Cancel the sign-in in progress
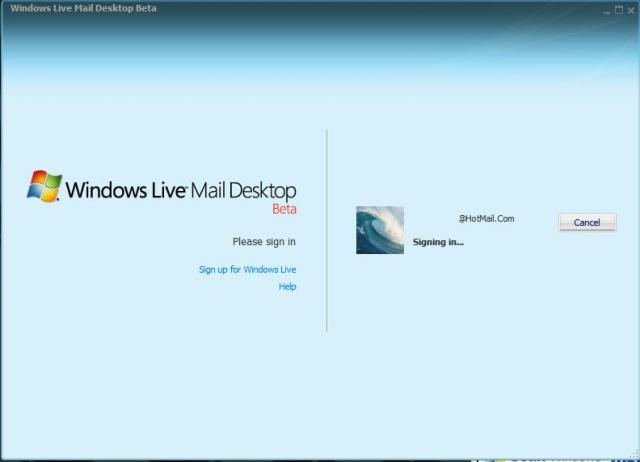Screen dimensions: 640x462 [x=587, y=222]
